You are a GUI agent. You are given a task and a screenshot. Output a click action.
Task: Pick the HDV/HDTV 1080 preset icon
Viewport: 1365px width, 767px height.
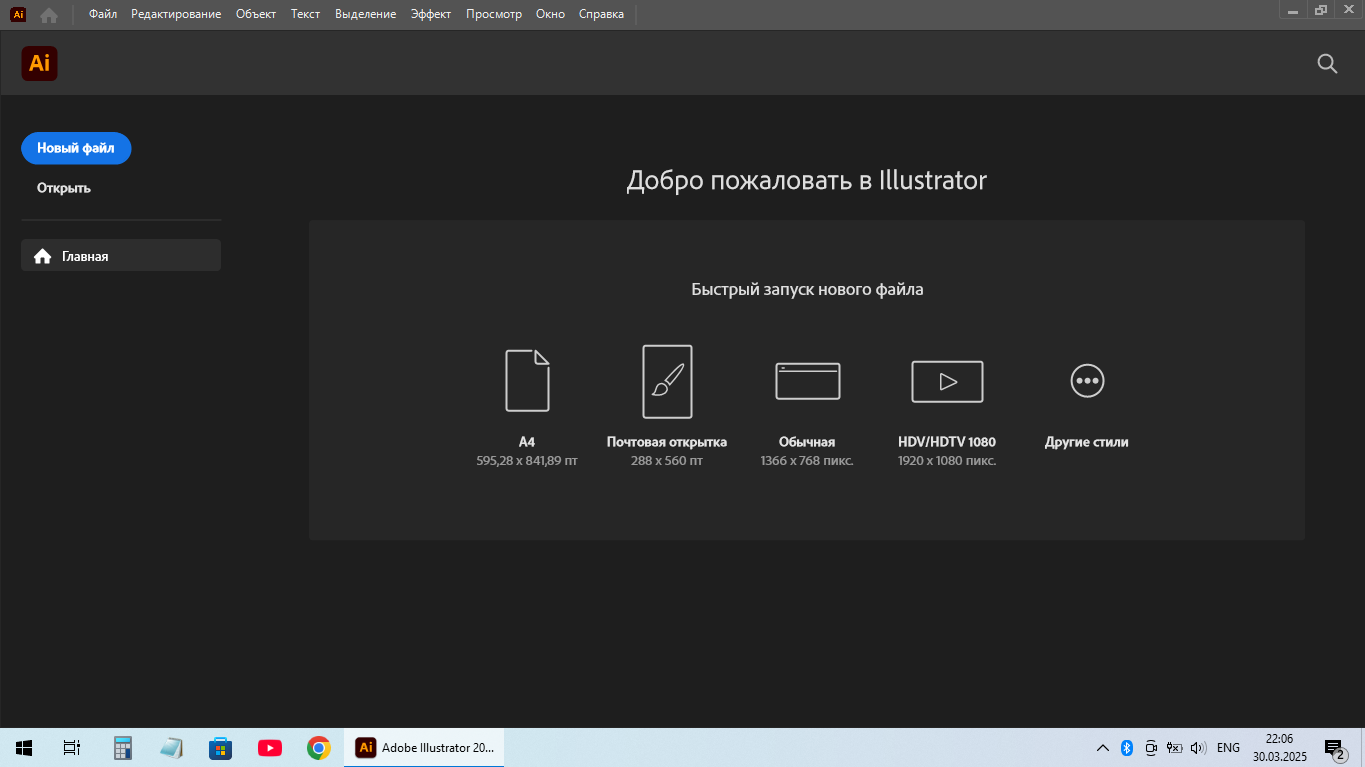coord(947,381)
